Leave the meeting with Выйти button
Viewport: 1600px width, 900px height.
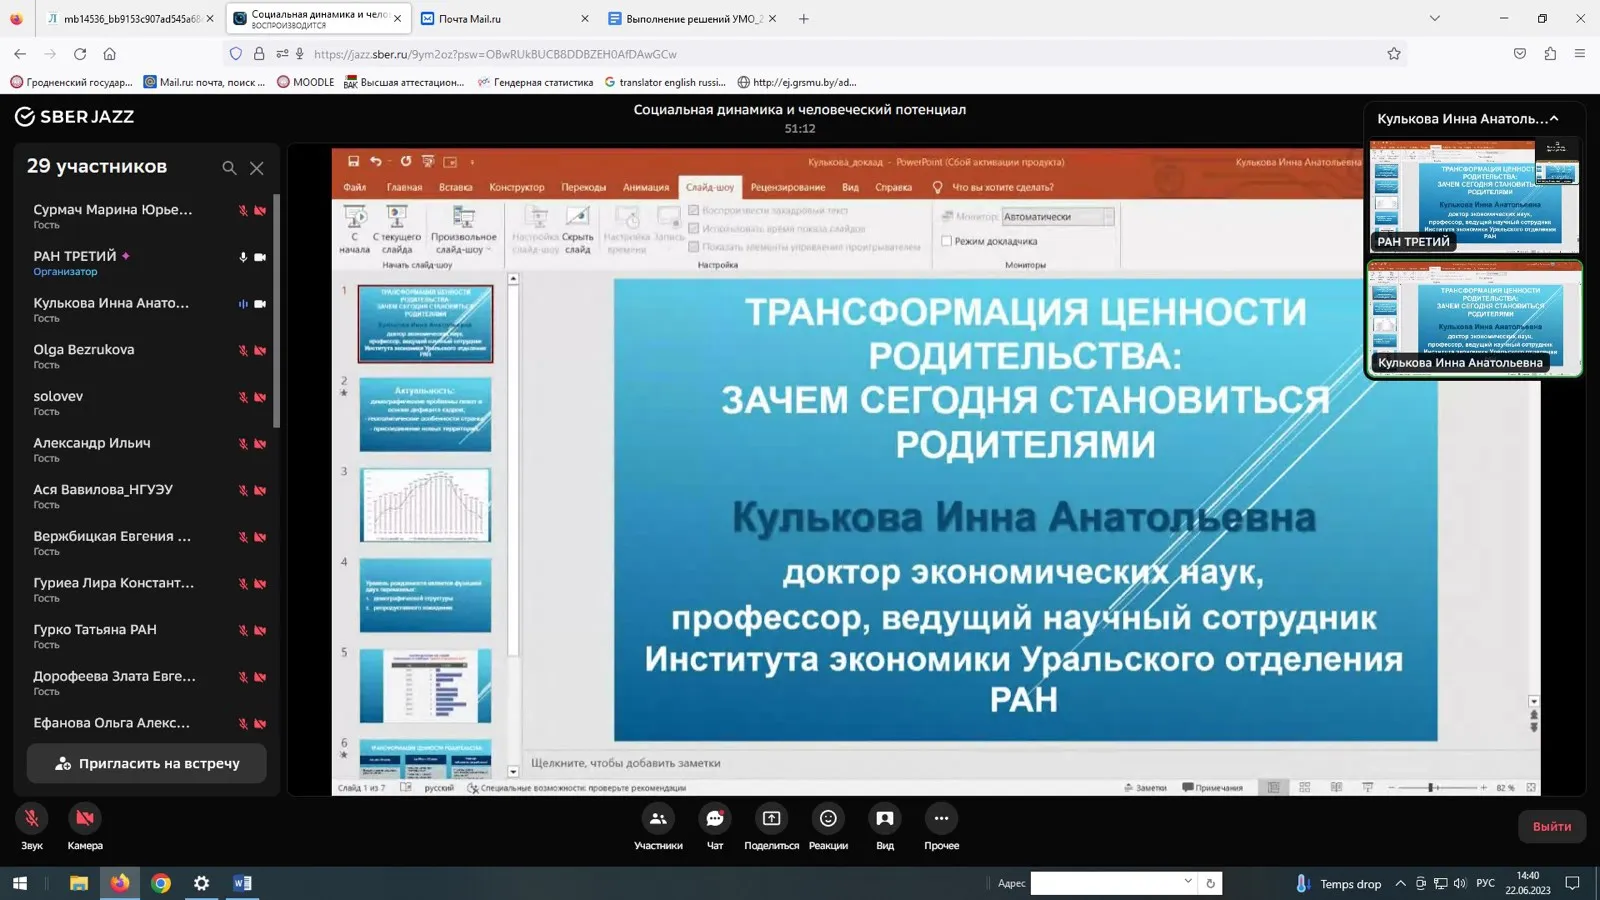(x=1552, y=826)
